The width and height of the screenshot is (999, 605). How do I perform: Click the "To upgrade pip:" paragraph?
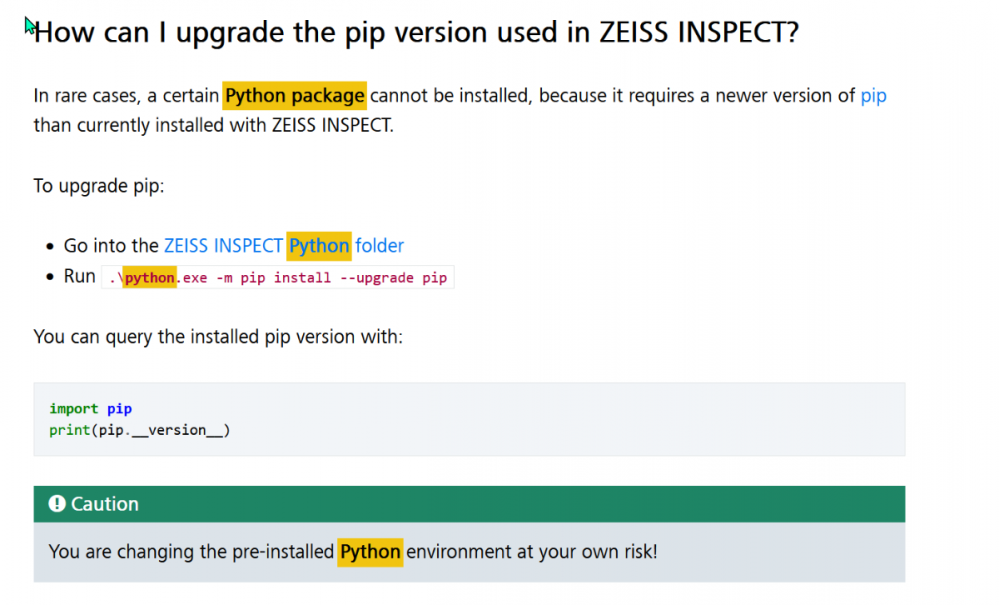tap(98, 186)
